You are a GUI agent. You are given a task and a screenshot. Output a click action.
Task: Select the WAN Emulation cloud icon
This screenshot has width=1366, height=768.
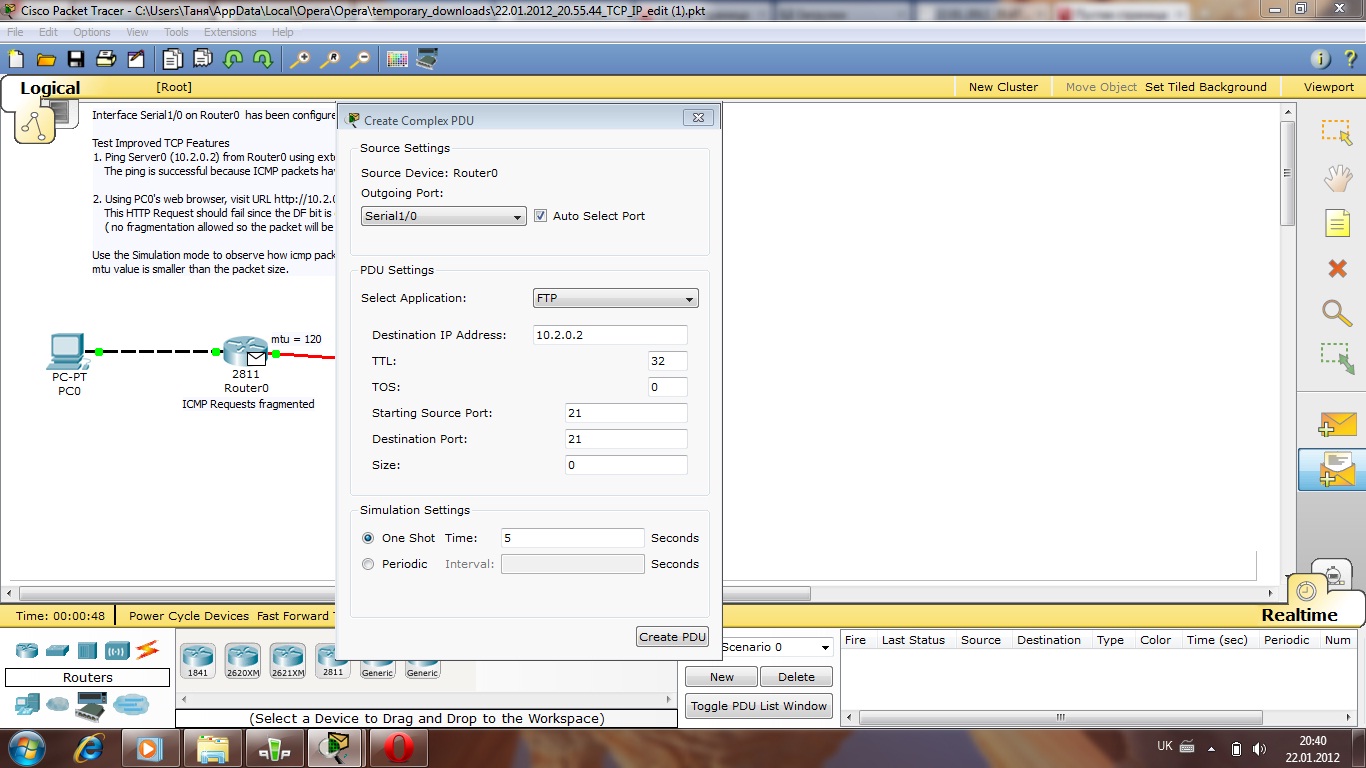coord(58,704)
